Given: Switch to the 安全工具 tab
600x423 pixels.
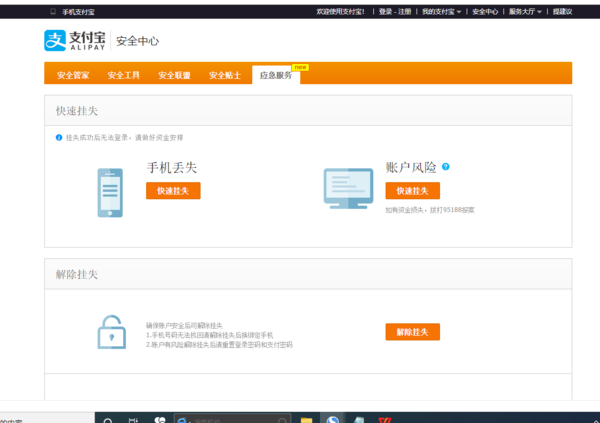Looking at the screenshot, I should tap(123, 75).
